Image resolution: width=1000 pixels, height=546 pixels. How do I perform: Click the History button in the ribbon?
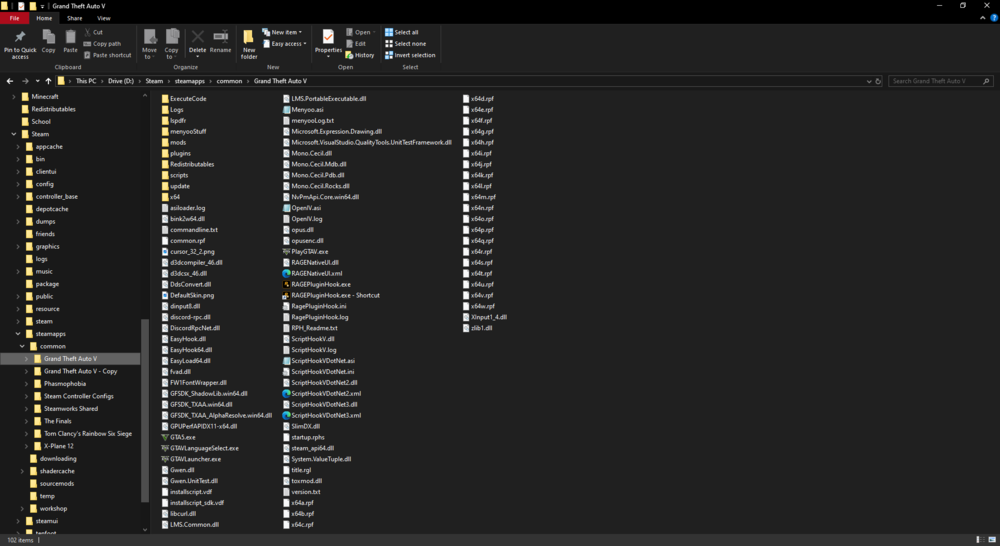click(x=360, y=55)
